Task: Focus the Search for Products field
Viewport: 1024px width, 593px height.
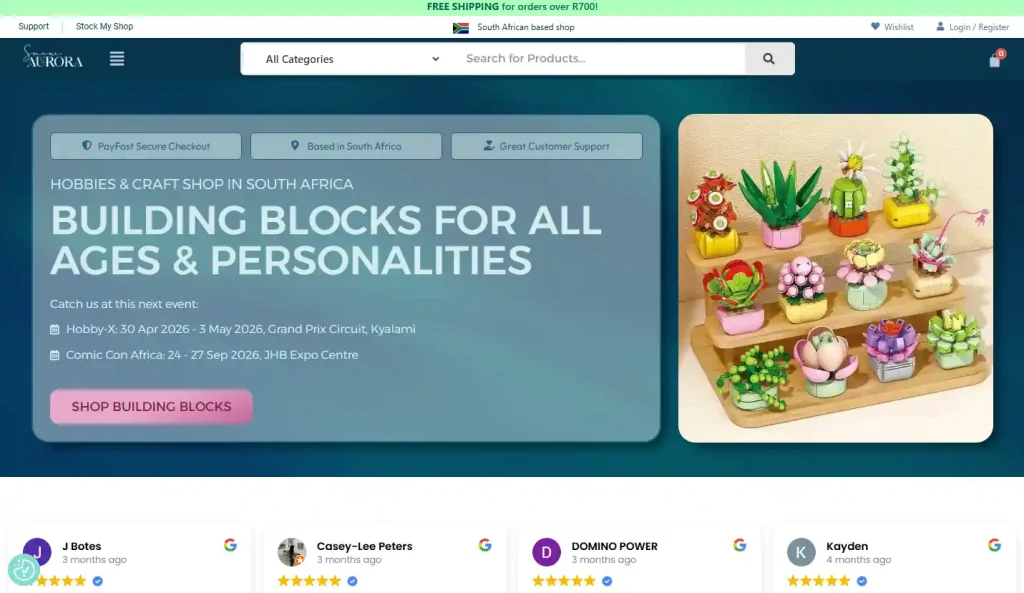Action: [x=601, y=59]
